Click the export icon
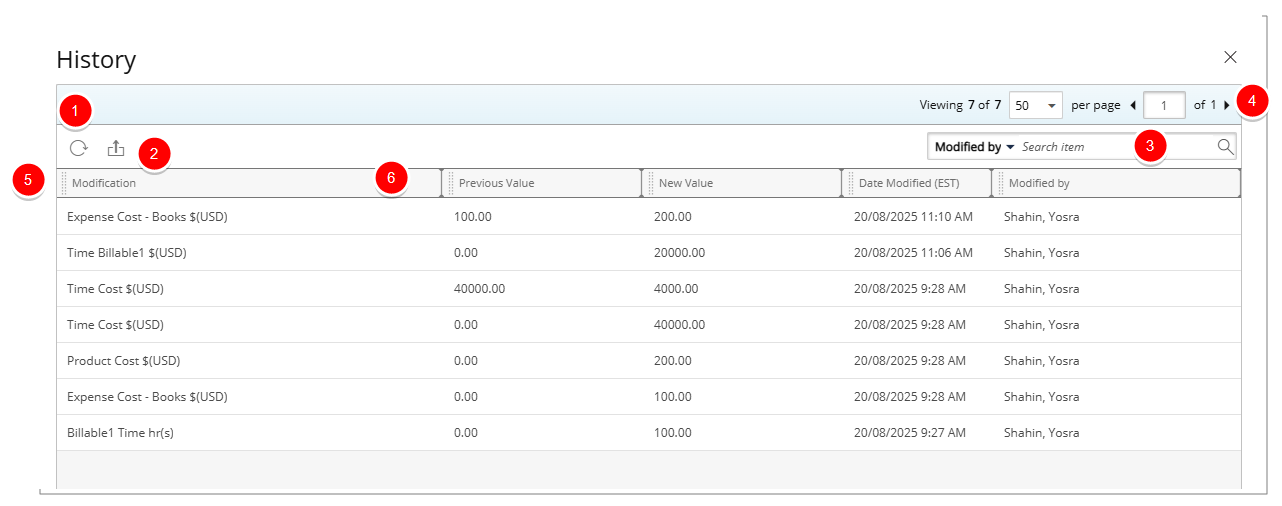The width and height of the screenshot is (1282, 506). point(116,148)
